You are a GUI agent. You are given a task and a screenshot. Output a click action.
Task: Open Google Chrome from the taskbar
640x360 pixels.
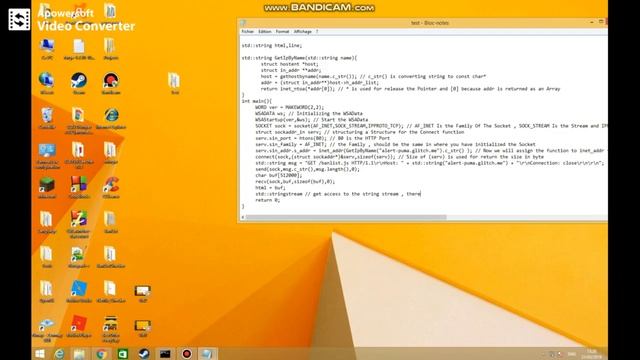click(102, 353)
